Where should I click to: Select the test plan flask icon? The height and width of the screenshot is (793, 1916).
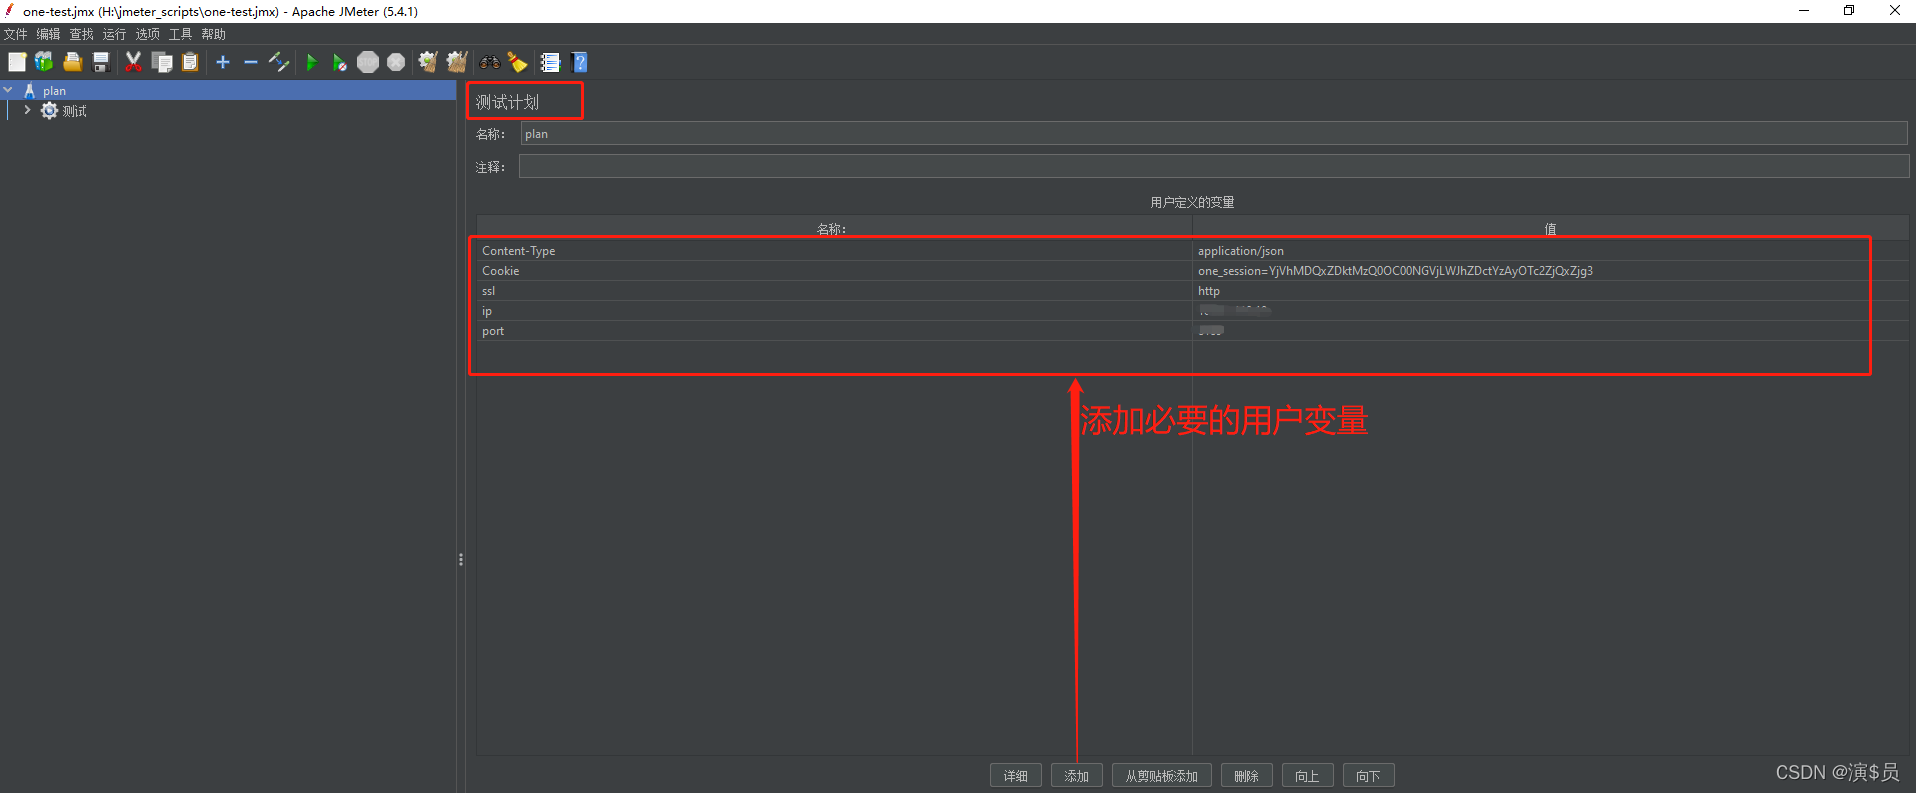(30, 90)
